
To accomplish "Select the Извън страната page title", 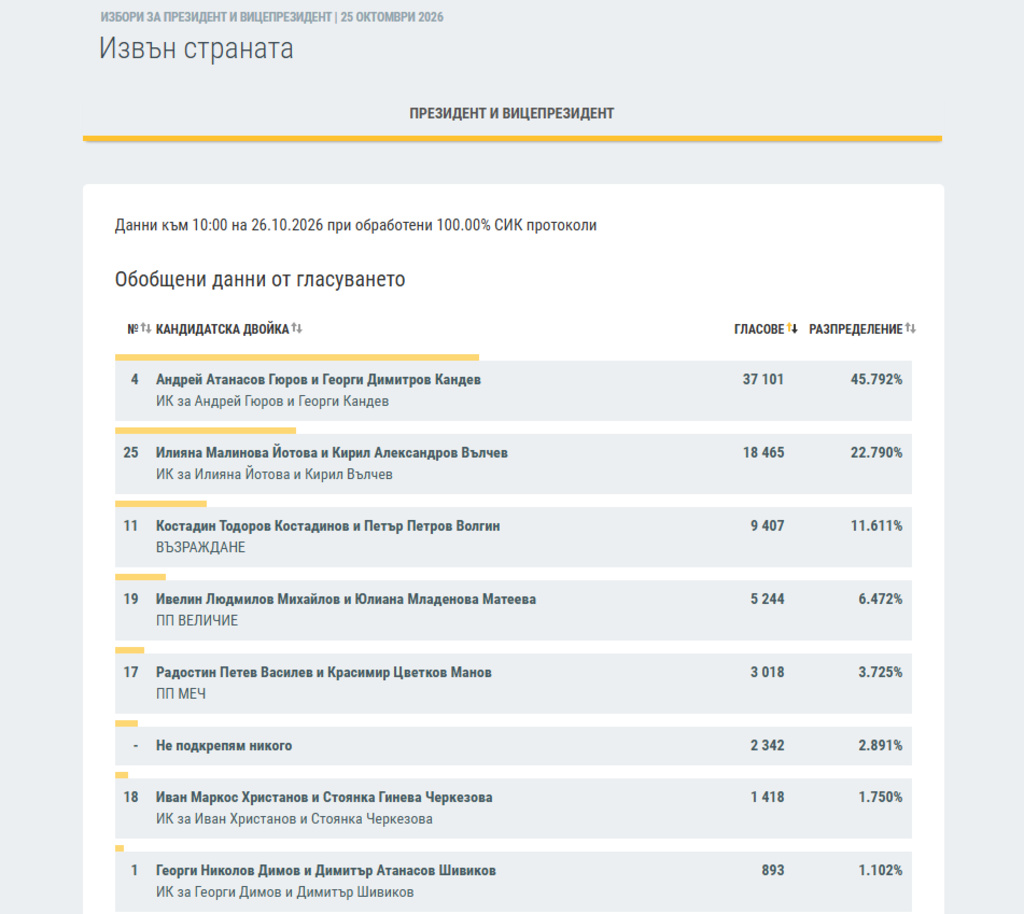I will point(196,48).
